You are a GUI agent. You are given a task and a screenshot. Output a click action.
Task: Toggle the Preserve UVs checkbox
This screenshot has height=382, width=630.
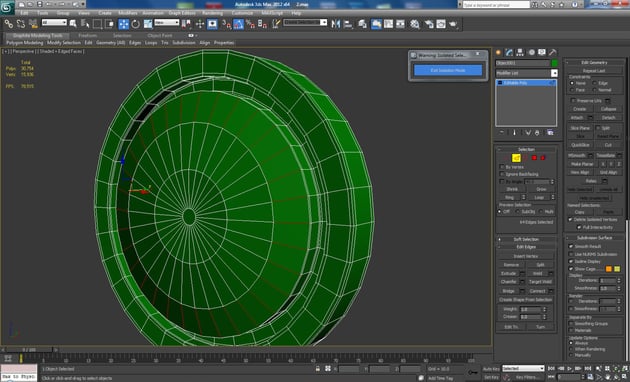pos(573,100)
